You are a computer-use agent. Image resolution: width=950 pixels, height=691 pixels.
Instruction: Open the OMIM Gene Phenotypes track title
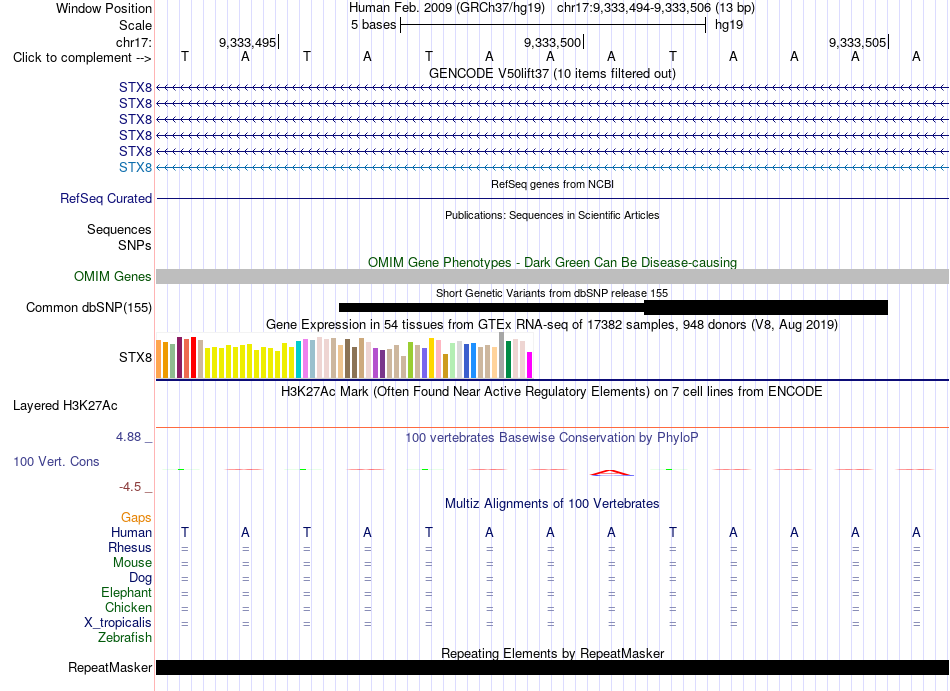click(x=552, y=262)
